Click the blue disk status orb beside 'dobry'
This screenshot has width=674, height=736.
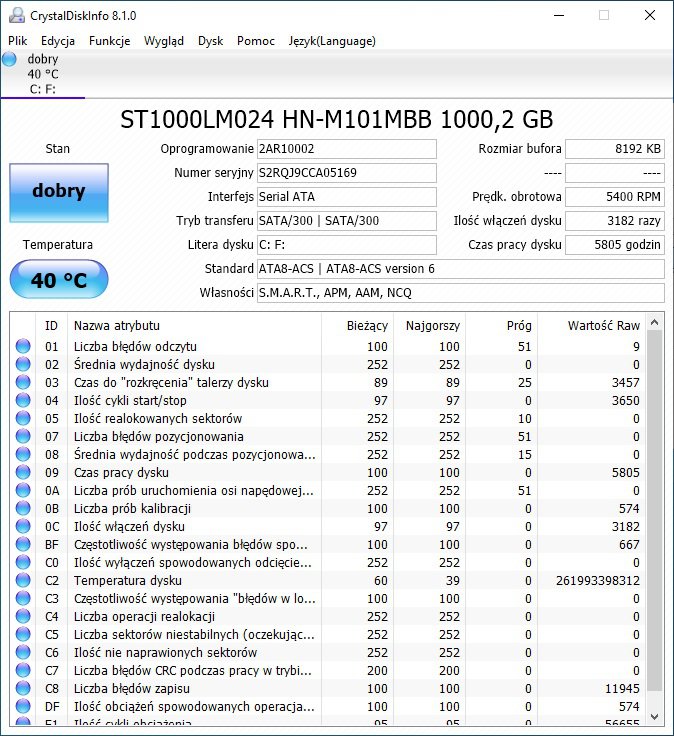point(9,59)
